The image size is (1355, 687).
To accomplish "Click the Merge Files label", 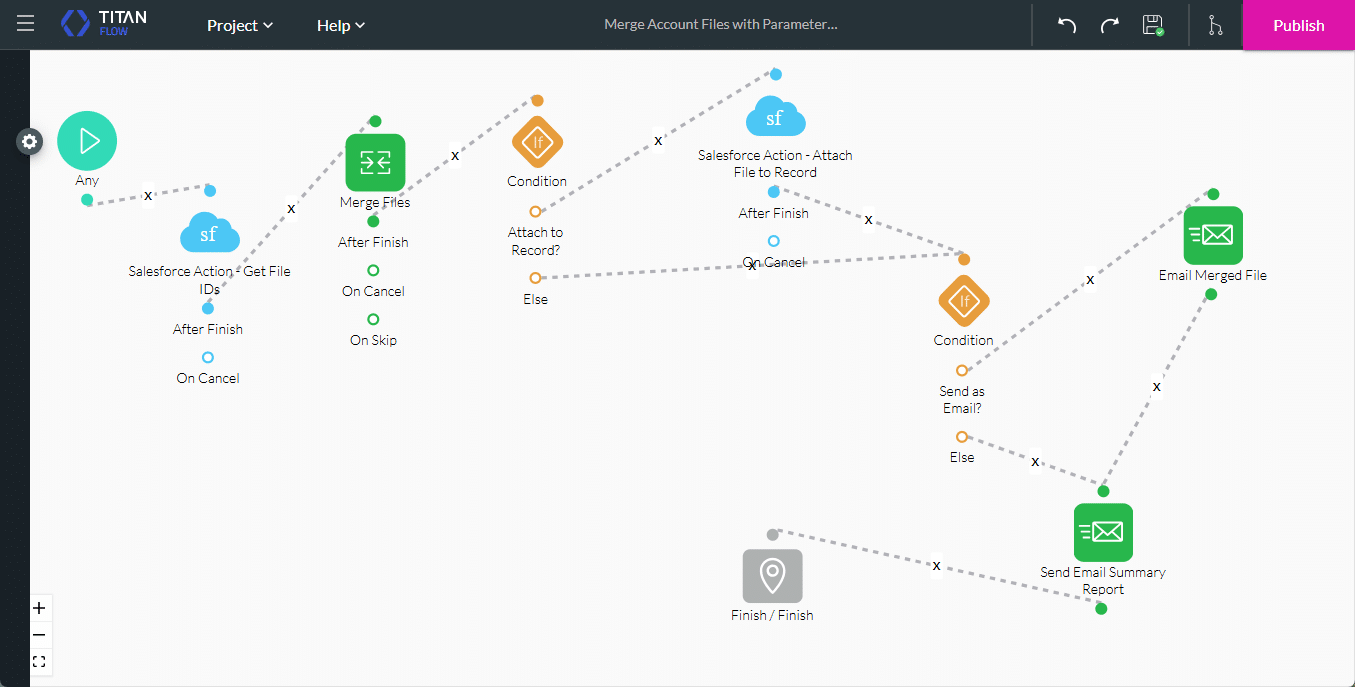I will 375,202.
